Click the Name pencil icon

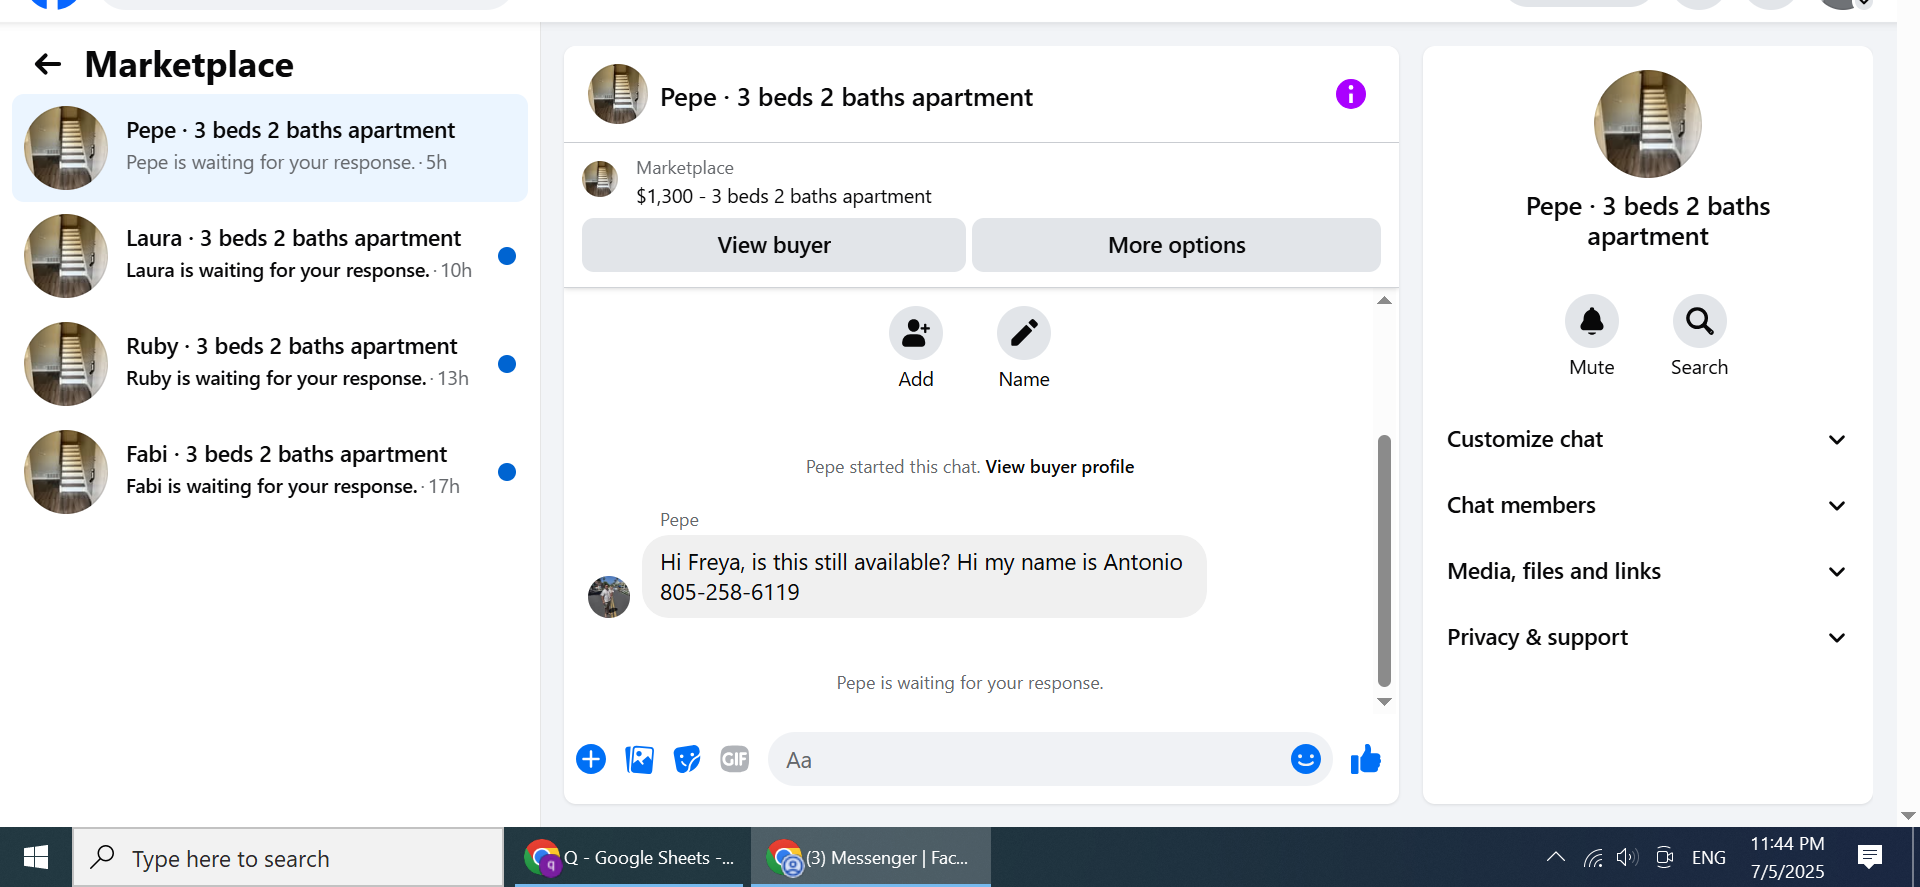[x=1023, y=333]
